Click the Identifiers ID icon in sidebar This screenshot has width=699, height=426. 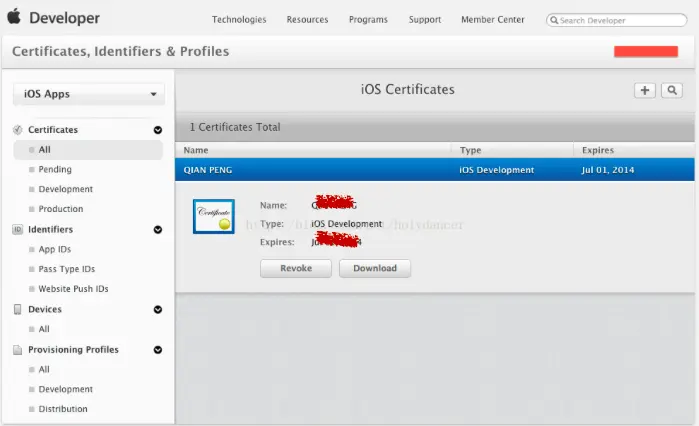(x=17, y=229)
